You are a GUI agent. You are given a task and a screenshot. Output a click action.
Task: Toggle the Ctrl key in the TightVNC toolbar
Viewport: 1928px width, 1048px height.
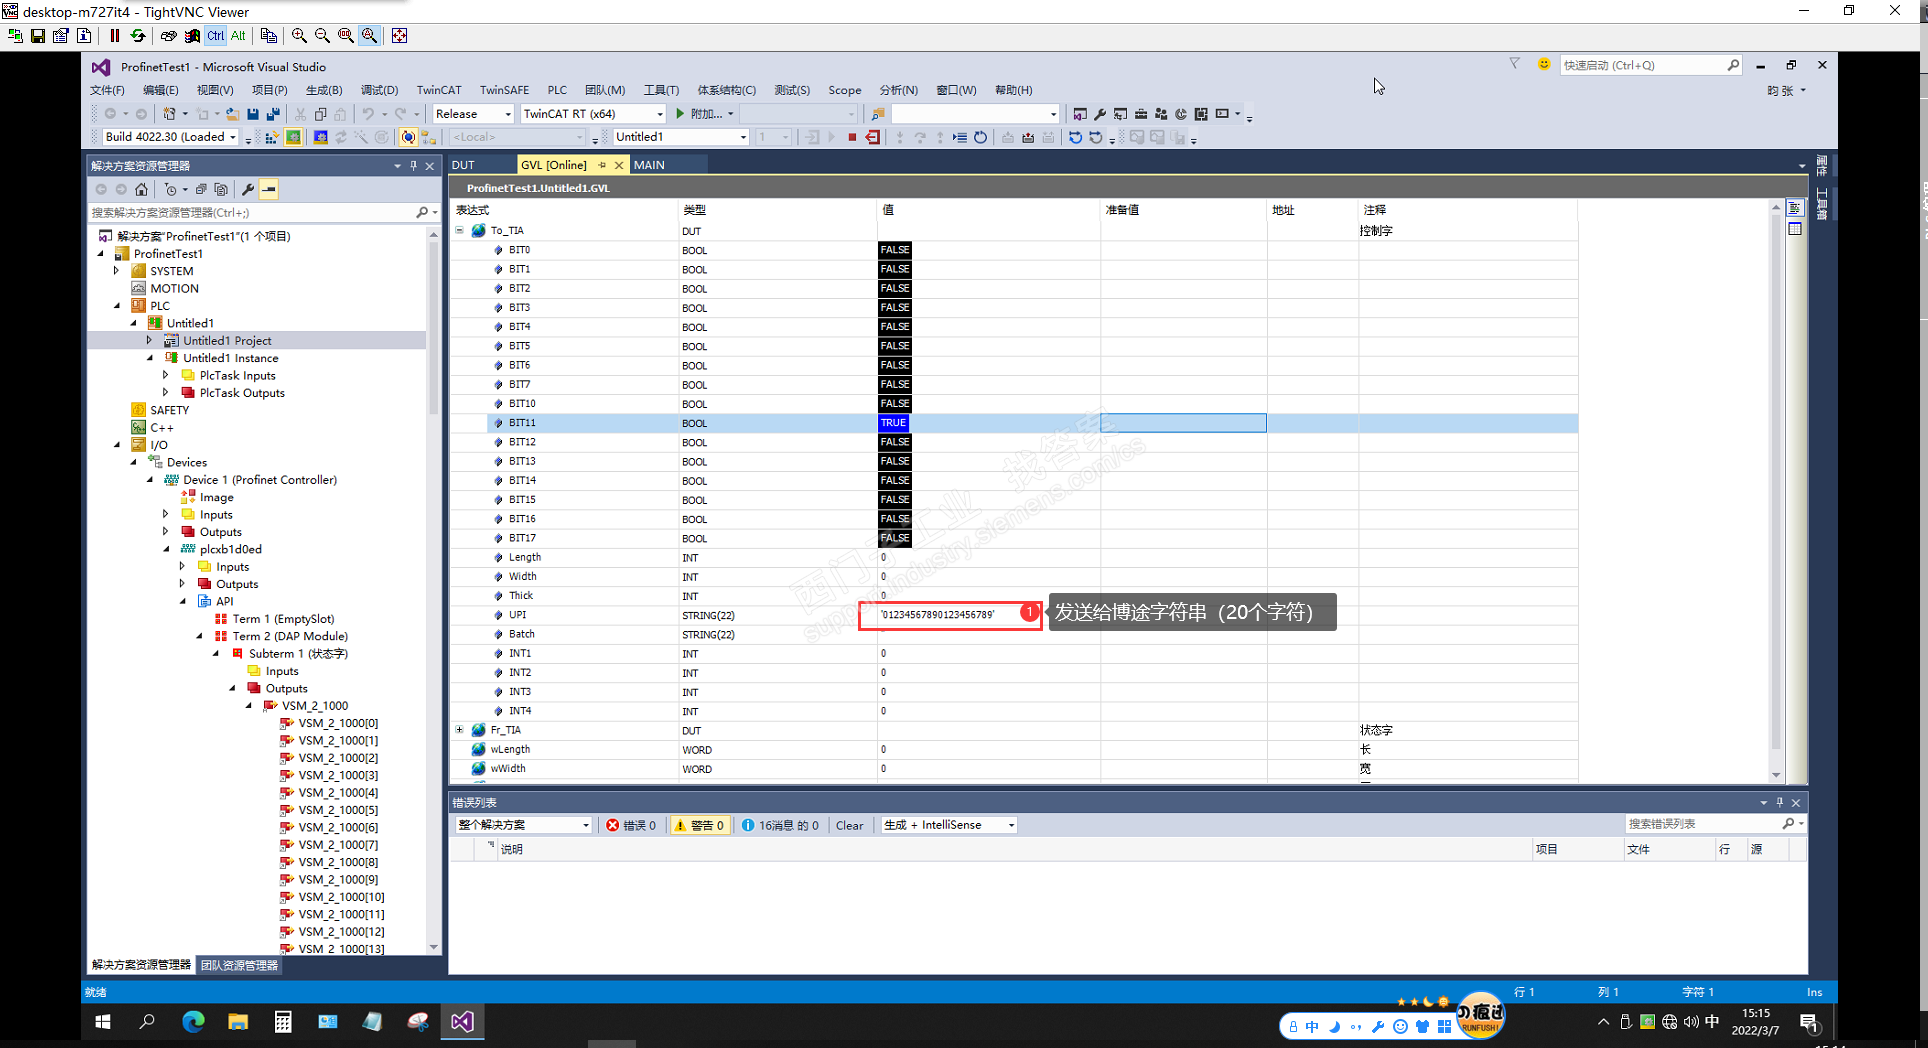(x=215, y=36)
